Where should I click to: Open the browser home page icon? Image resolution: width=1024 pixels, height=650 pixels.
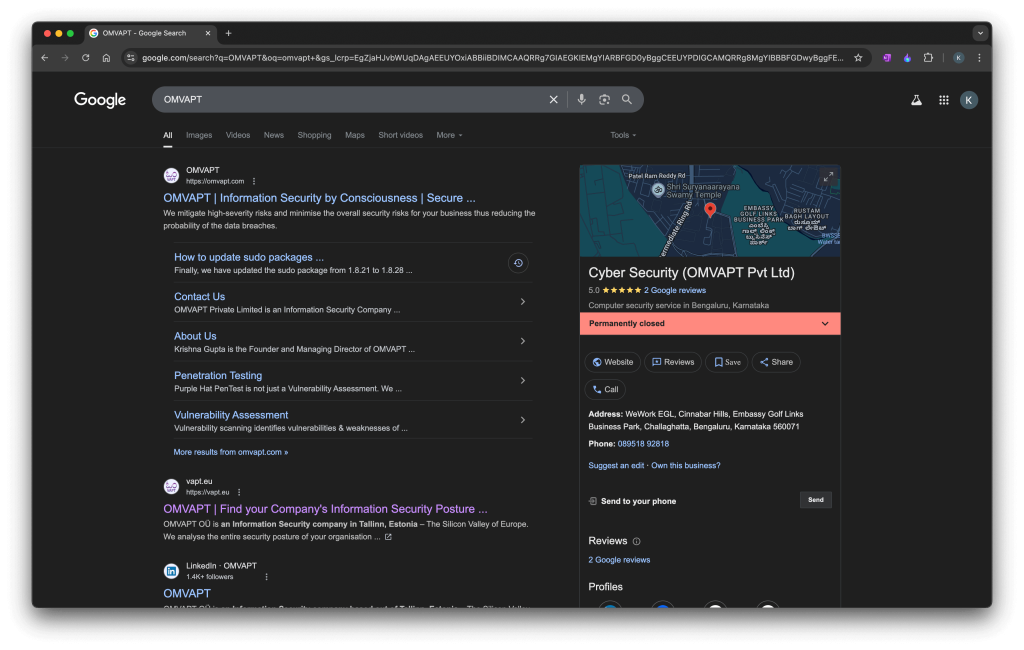(106, 57)
